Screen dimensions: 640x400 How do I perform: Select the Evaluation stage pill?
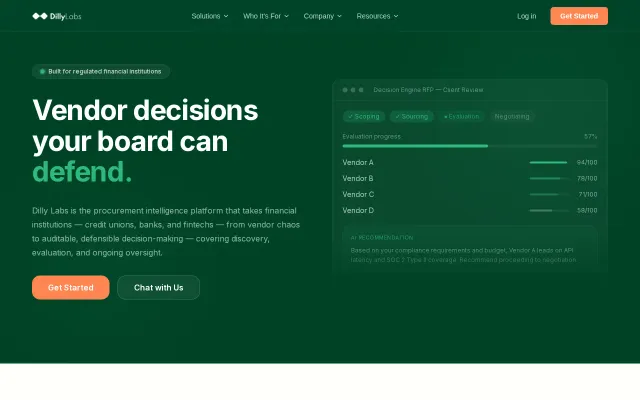(x=462, y=116)
